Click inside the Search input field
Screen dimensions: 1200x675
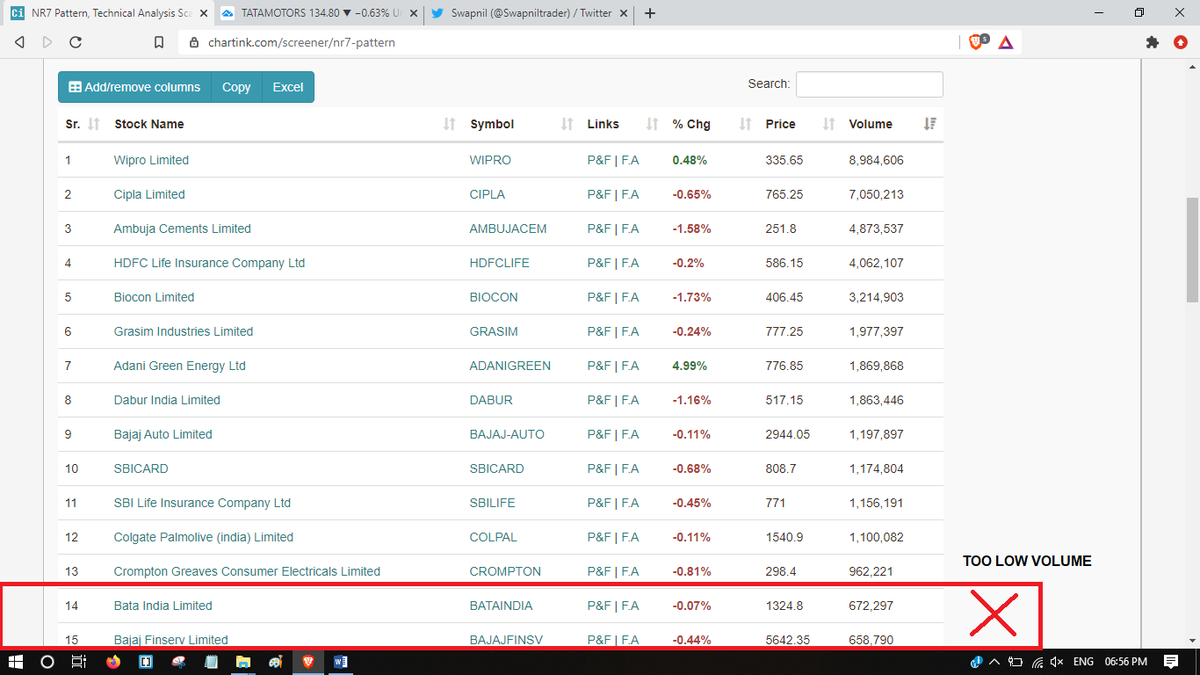(869, 84)
